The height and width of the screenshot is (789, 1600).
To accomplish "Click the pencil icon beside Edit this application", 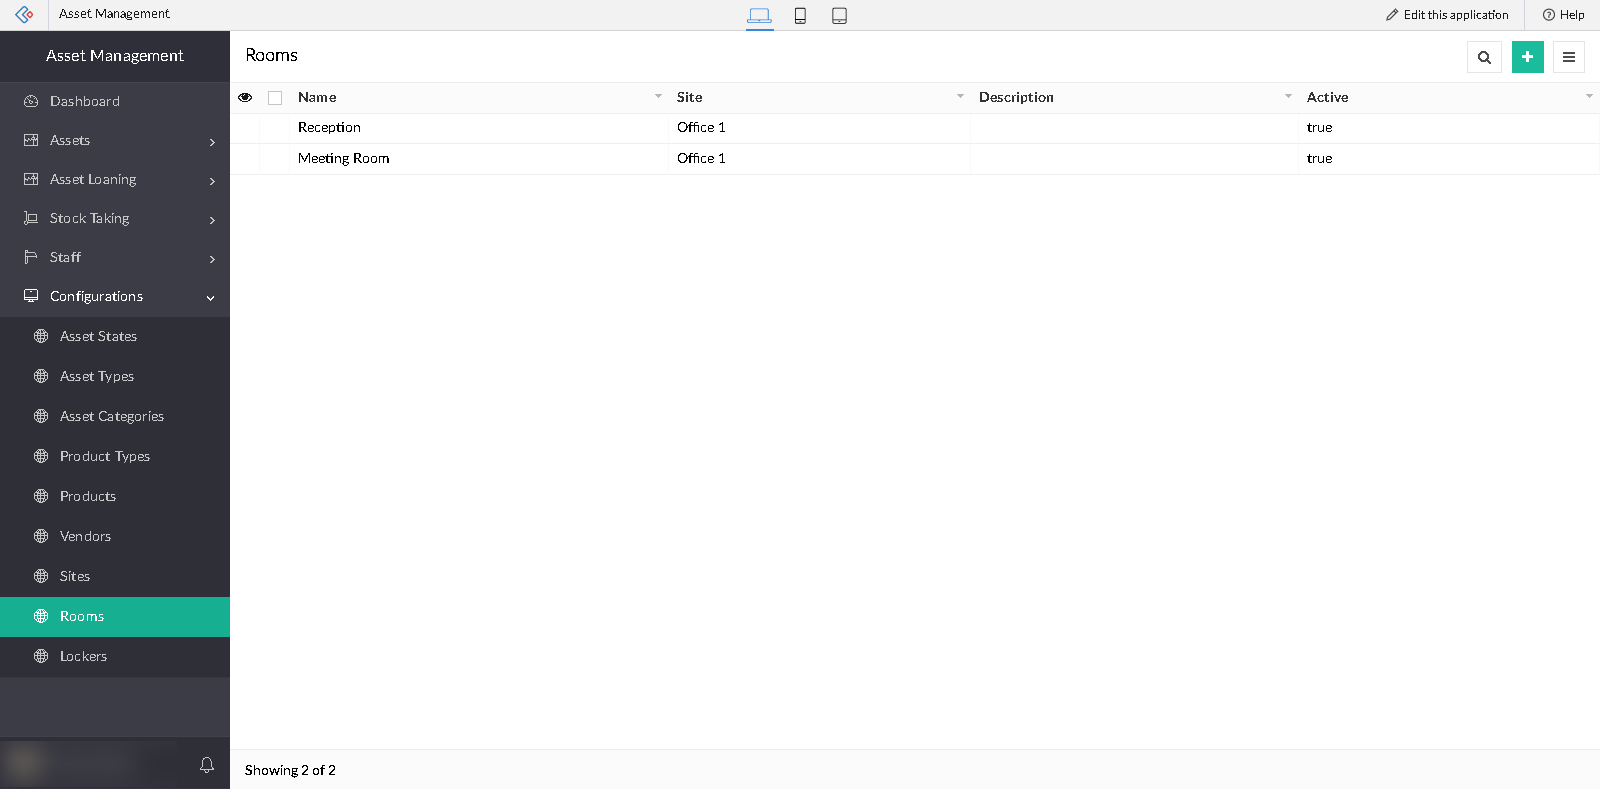I will click(1392, 15).
